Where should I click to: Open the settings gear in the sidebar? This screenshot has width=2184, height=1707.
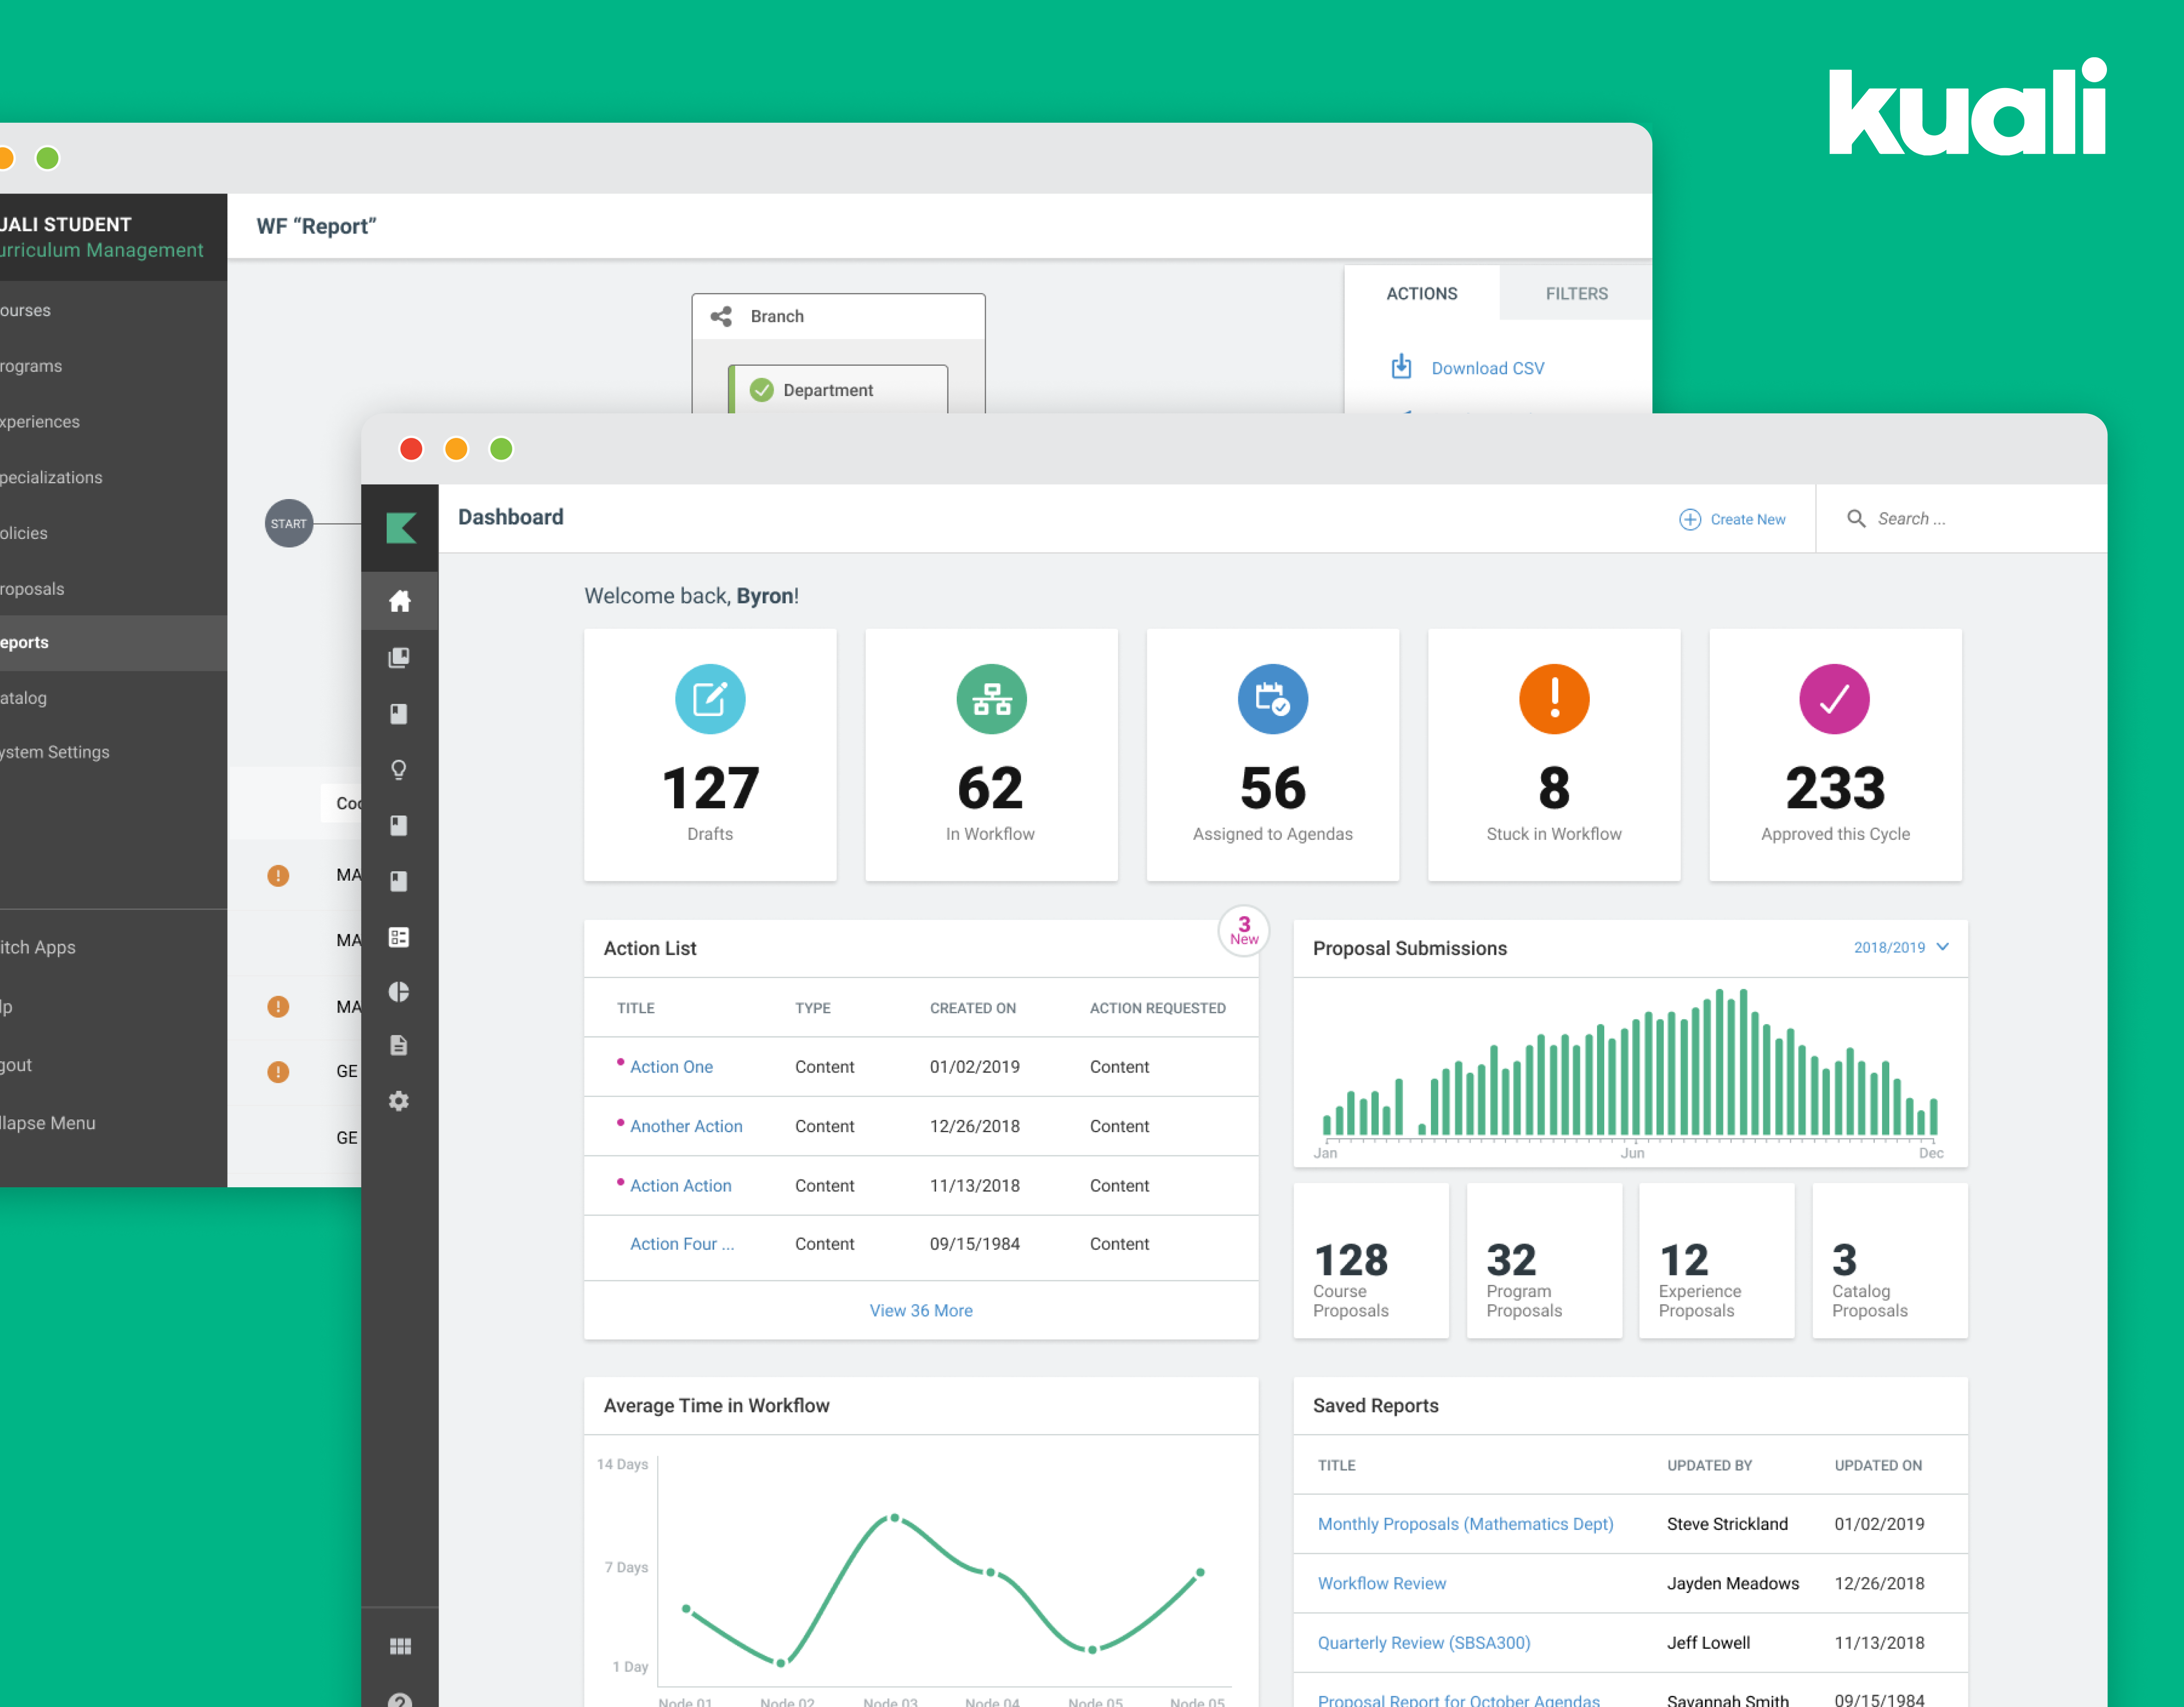point(399,1101)
